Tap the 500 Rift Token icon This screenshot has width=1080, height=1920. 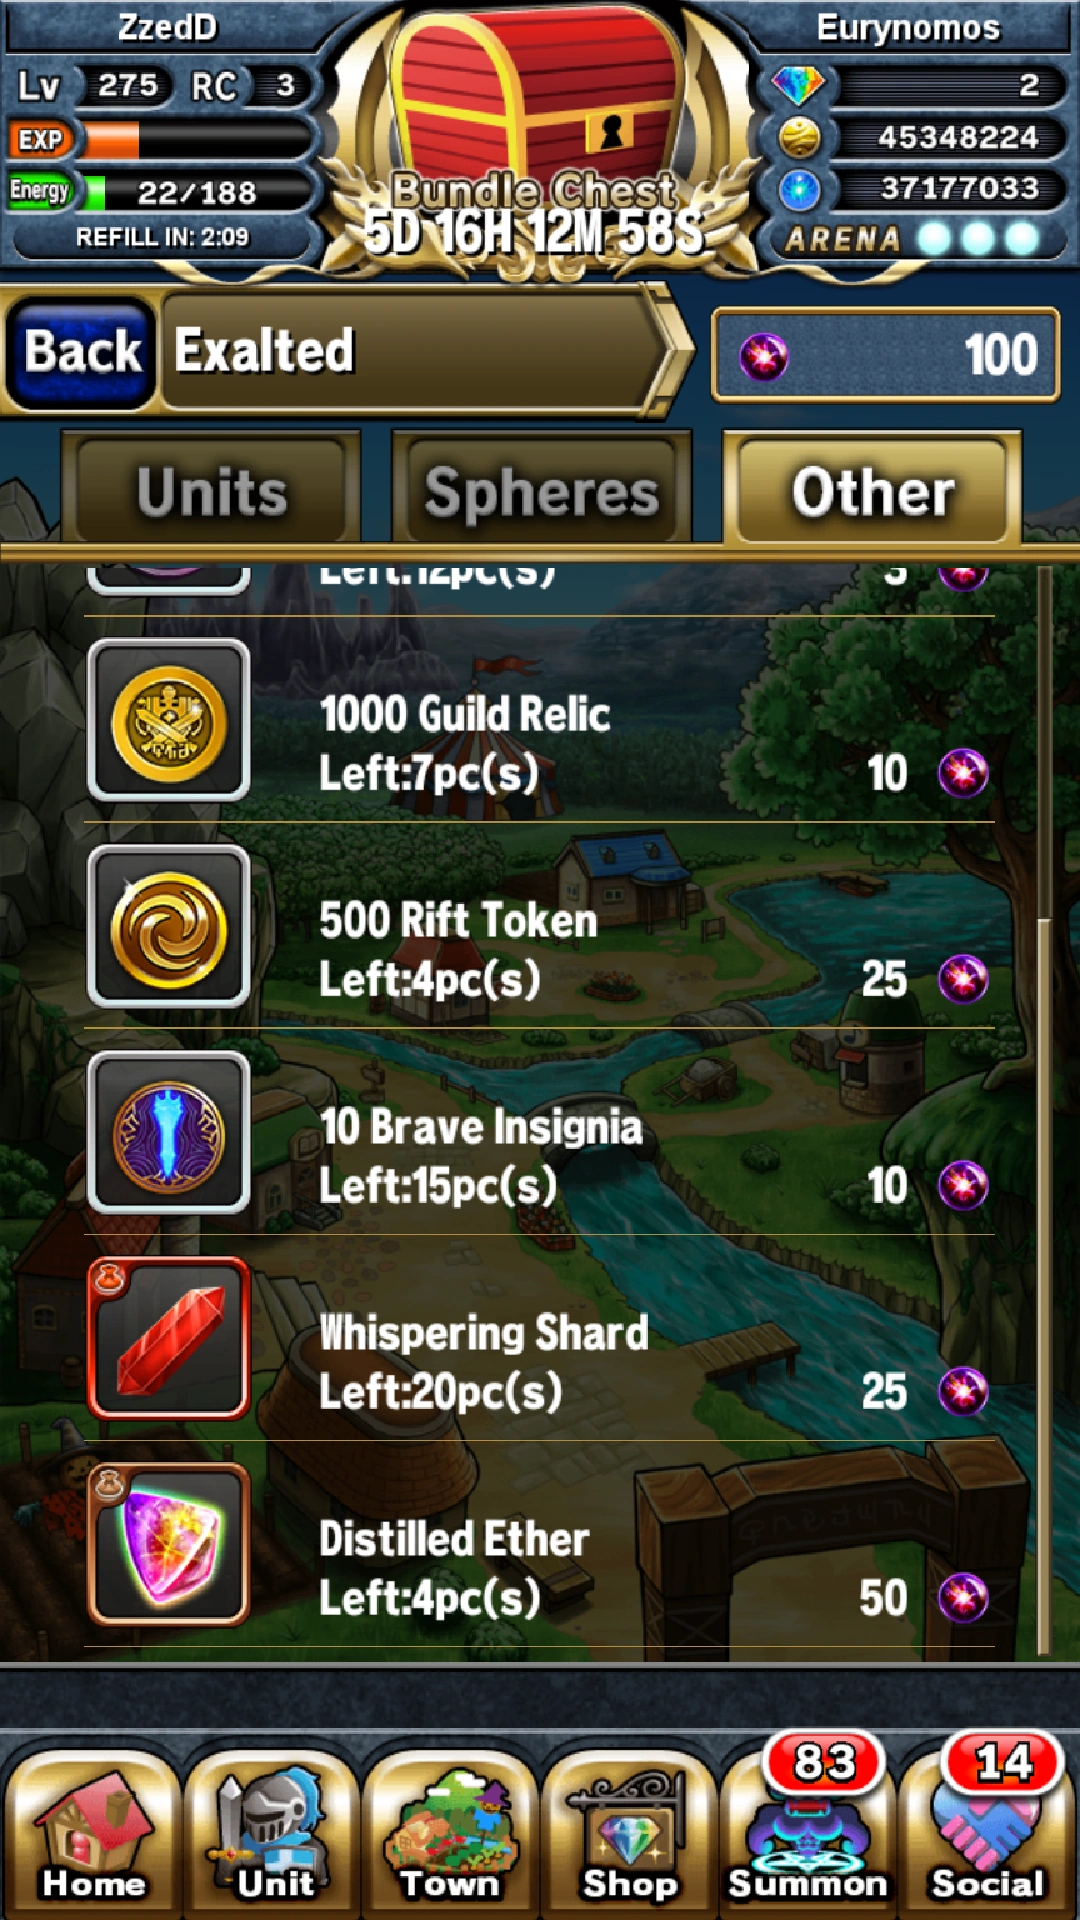coord(169,926)
